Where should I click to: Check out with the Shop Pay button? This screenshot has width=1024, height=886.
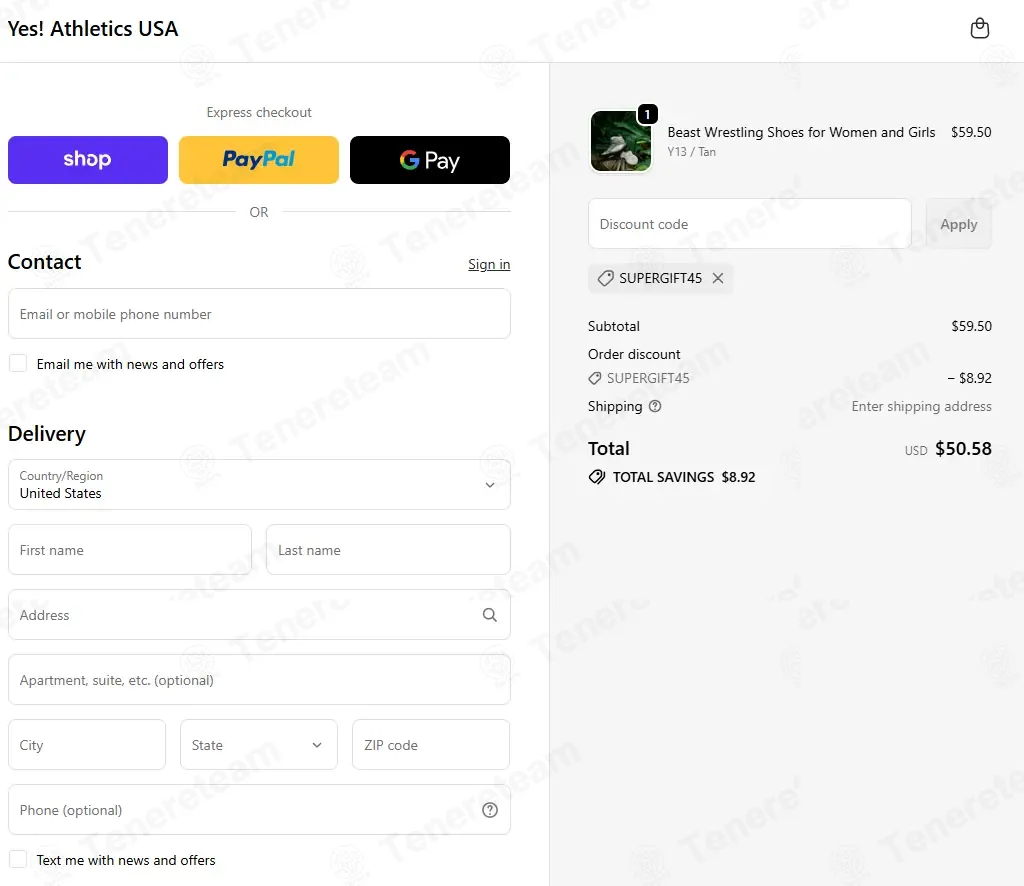click(88, 160)
